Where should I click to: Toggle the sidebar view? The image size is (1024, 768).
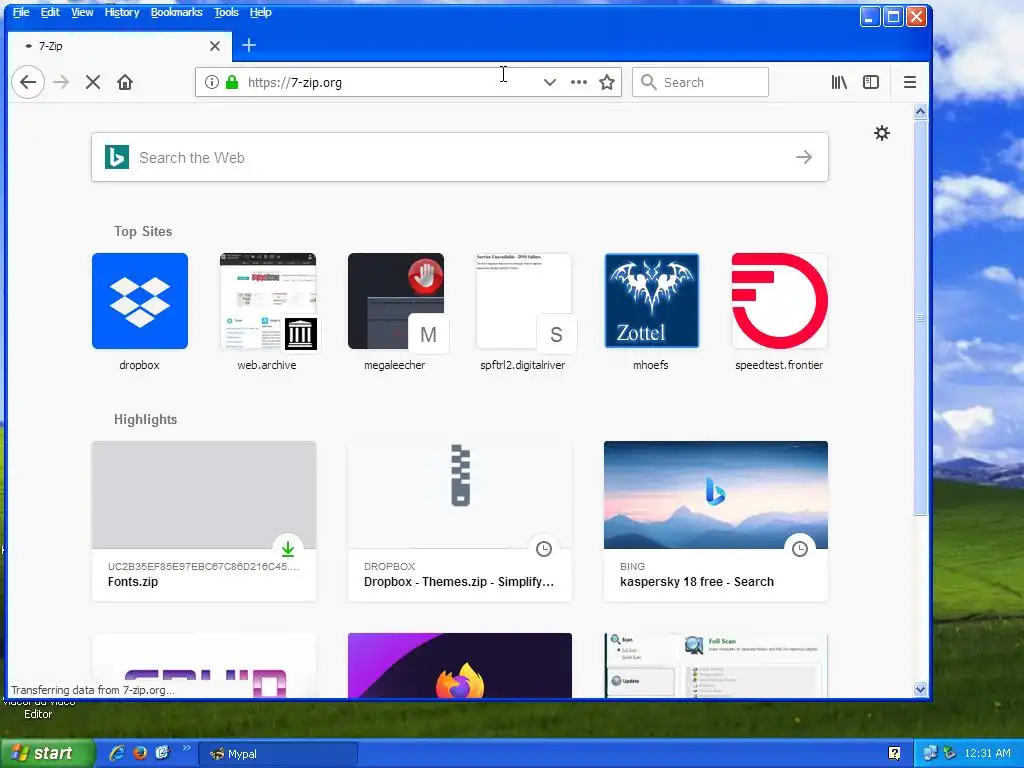[871, 82]
